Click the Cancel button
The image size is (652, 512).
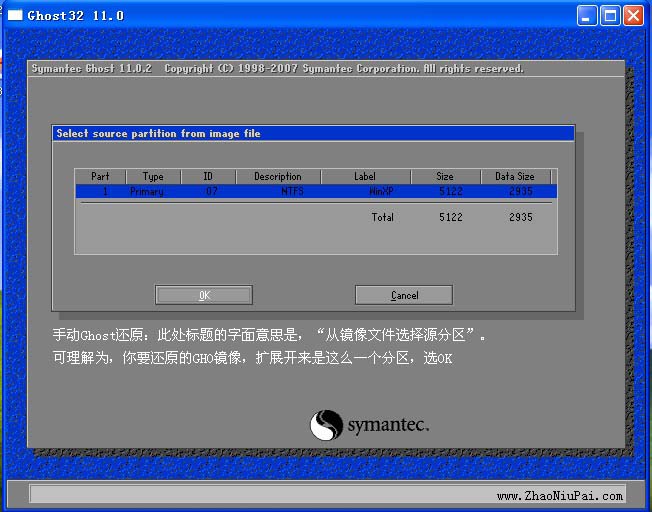[404, 295]
